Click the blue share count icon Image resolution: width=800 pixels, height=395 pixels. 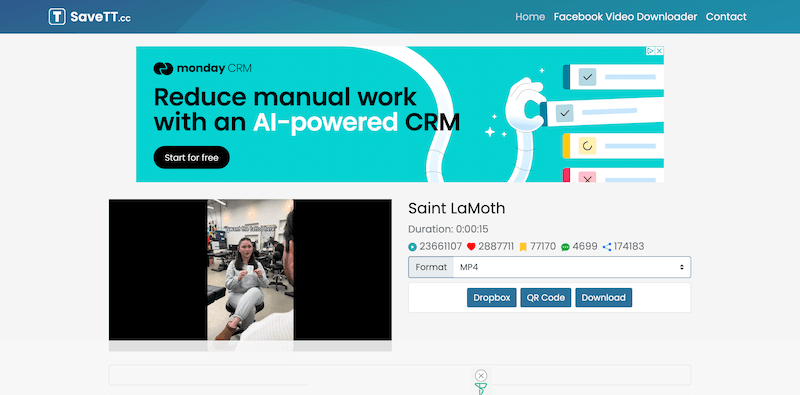point(607,247)
